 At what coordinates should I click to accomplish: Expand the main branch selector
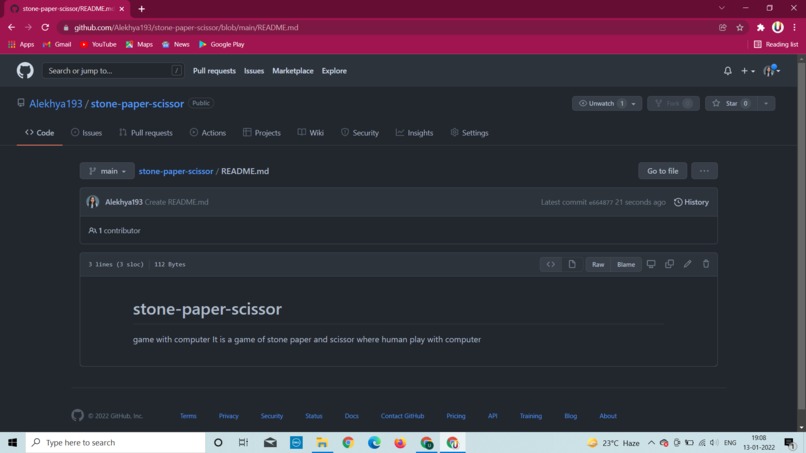tap(107, 171)
